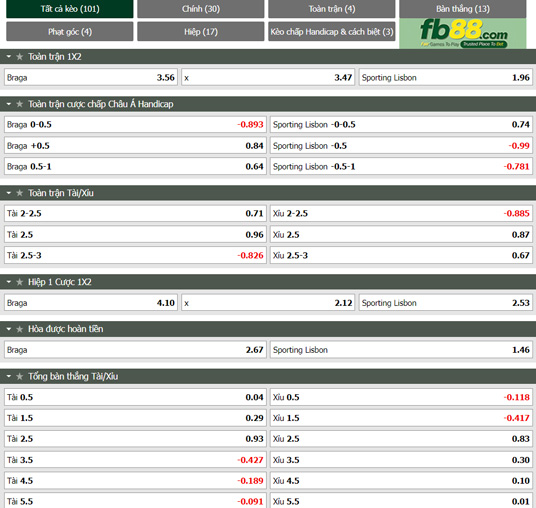Image resolution: width=536 pixels, height=508 pixels.
Task: Select Sporting Lisbon draw-no-bet at 1.46
Action: coord(401,350)
